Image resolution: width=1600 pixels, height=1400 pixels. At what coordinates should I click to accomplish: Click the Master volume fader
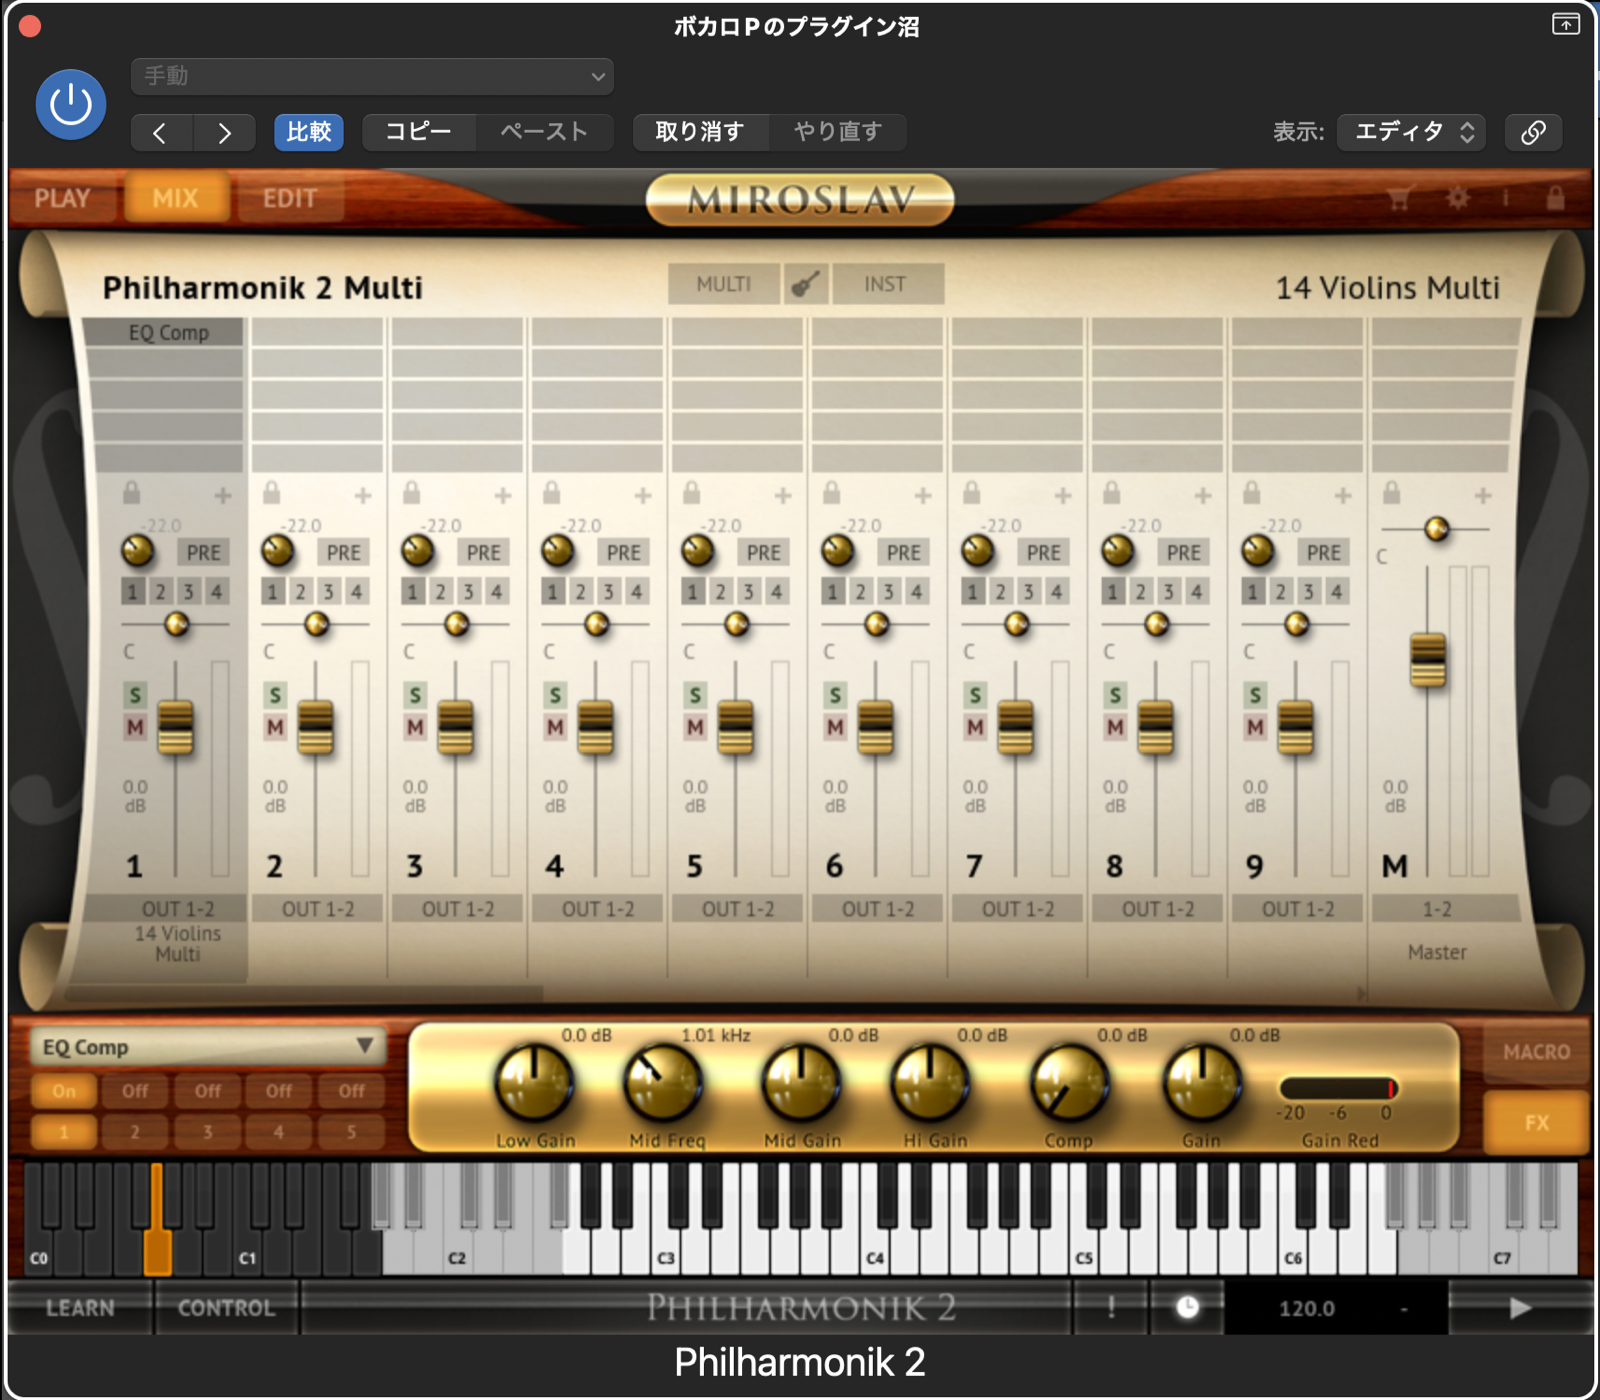(x=1428, y=660)
